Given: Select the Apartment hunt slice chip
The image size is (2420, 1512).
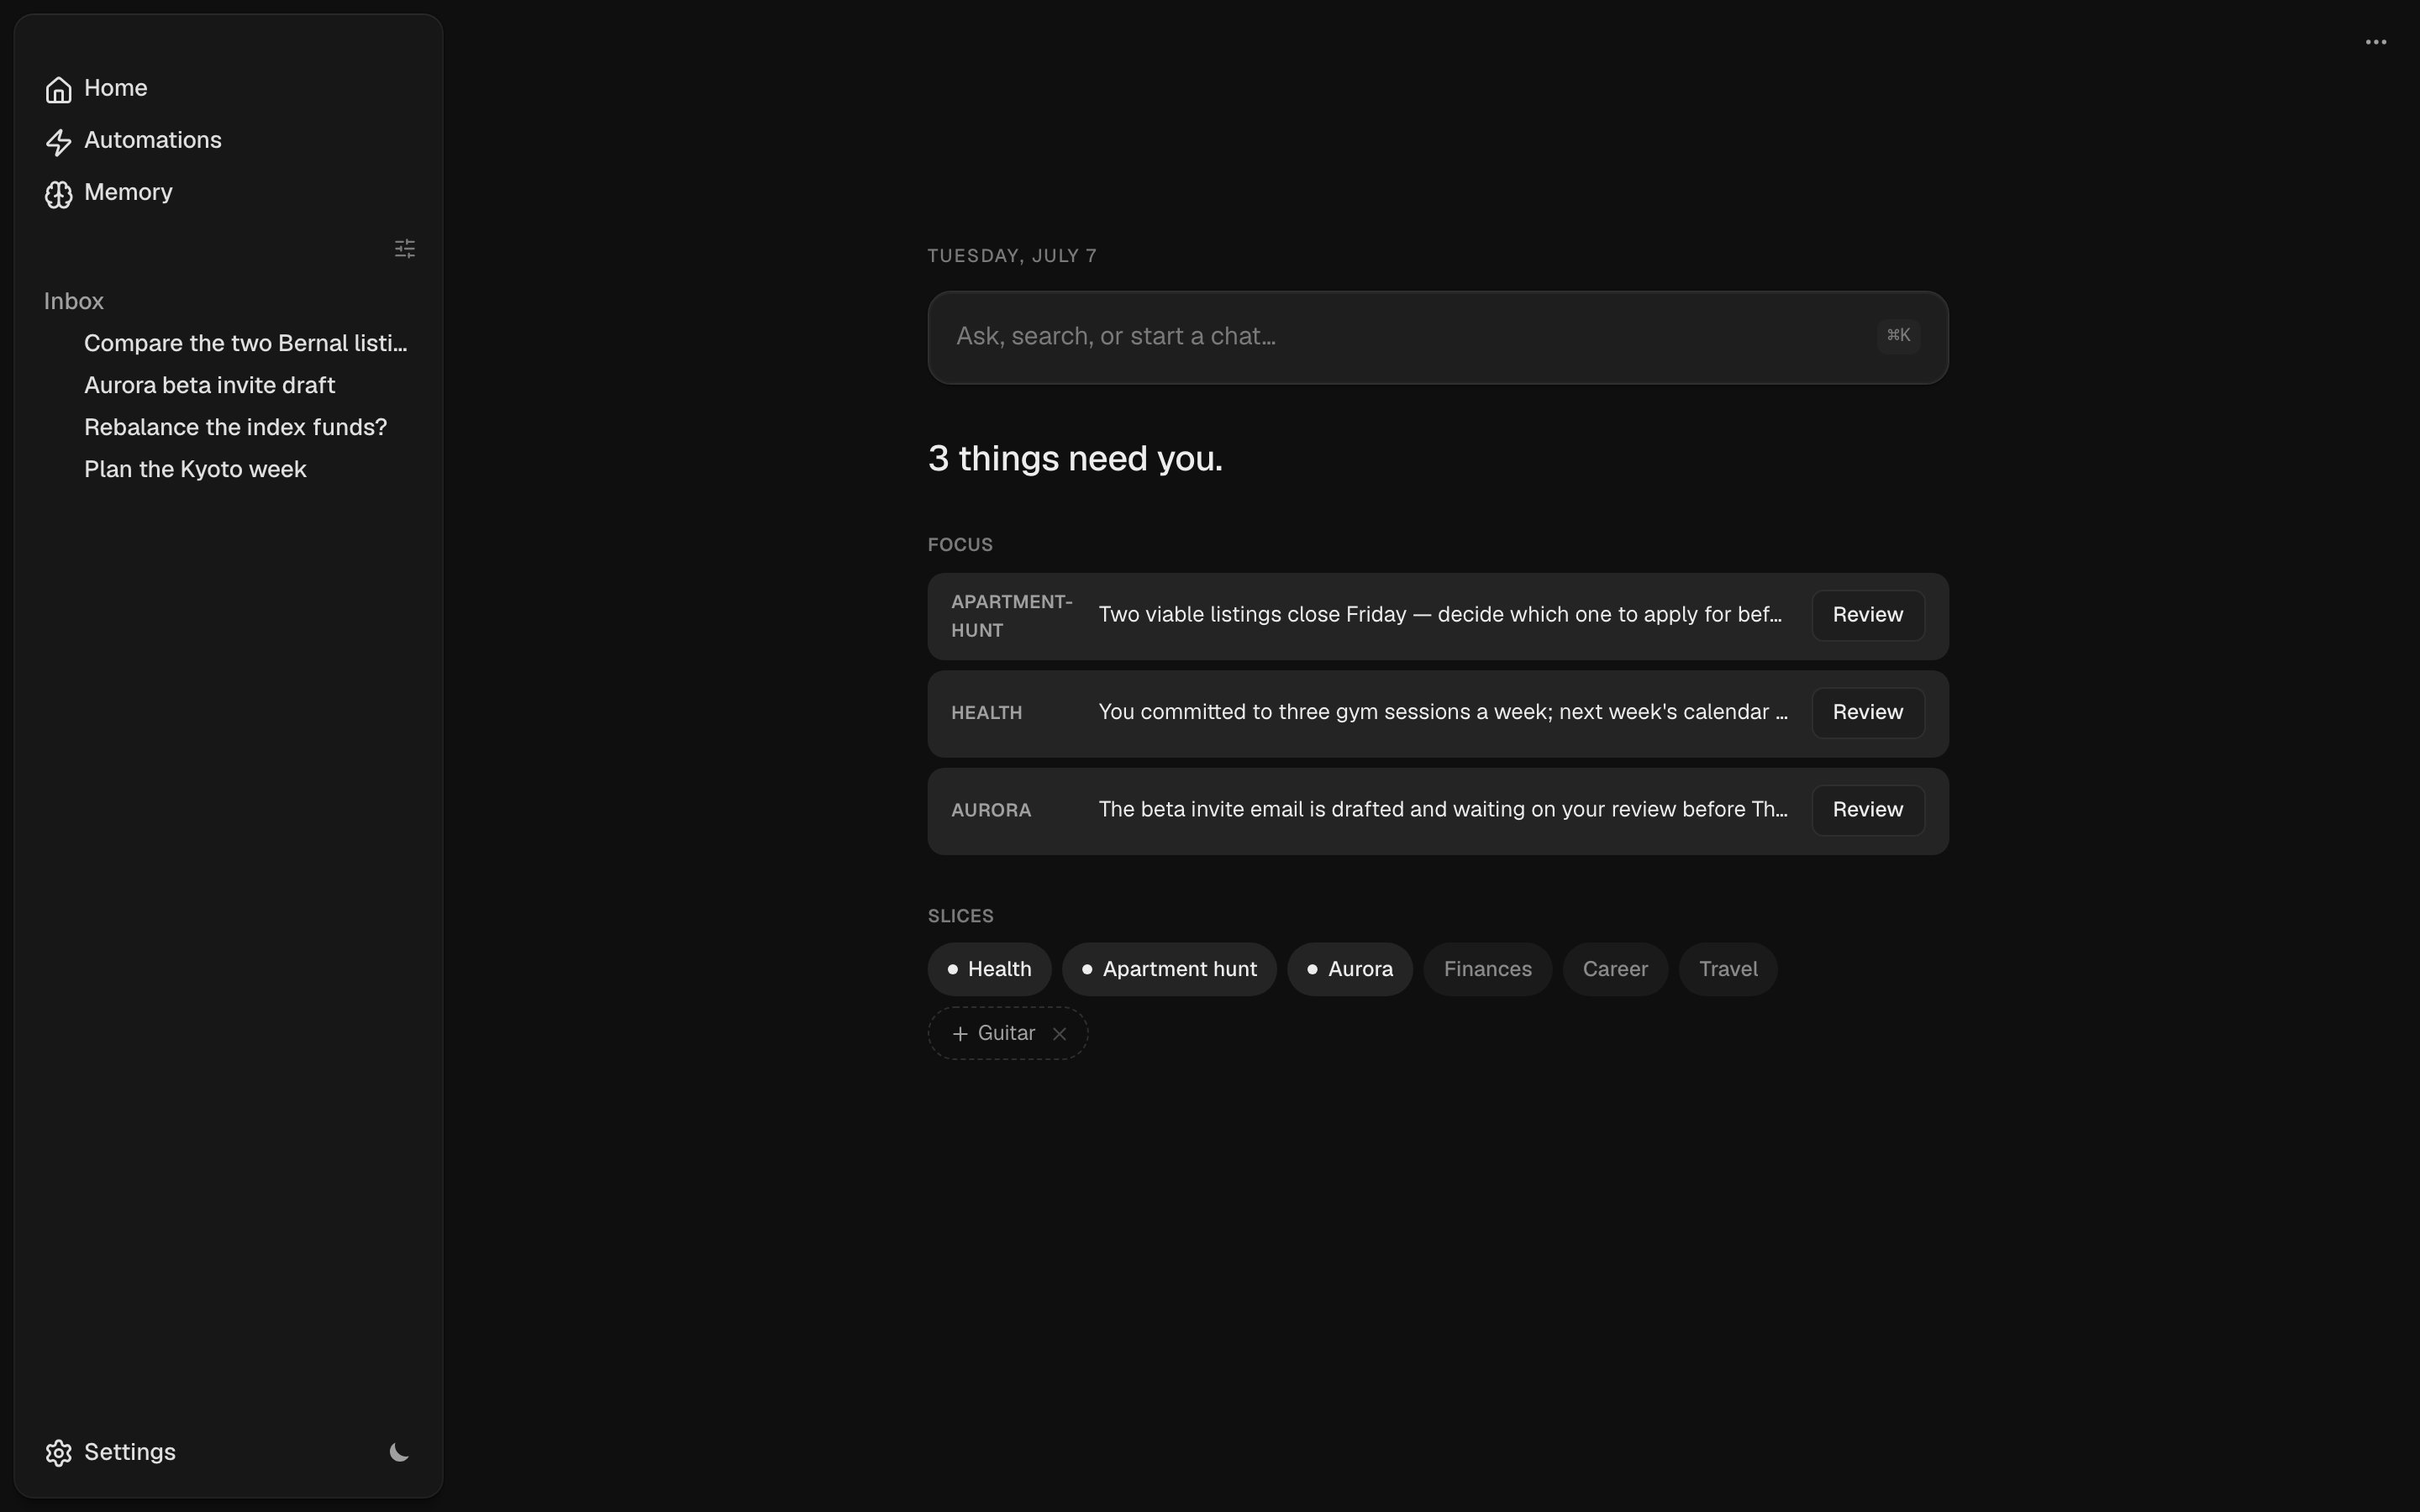Looking at the screenshot, I should (x=1169, y=969).
